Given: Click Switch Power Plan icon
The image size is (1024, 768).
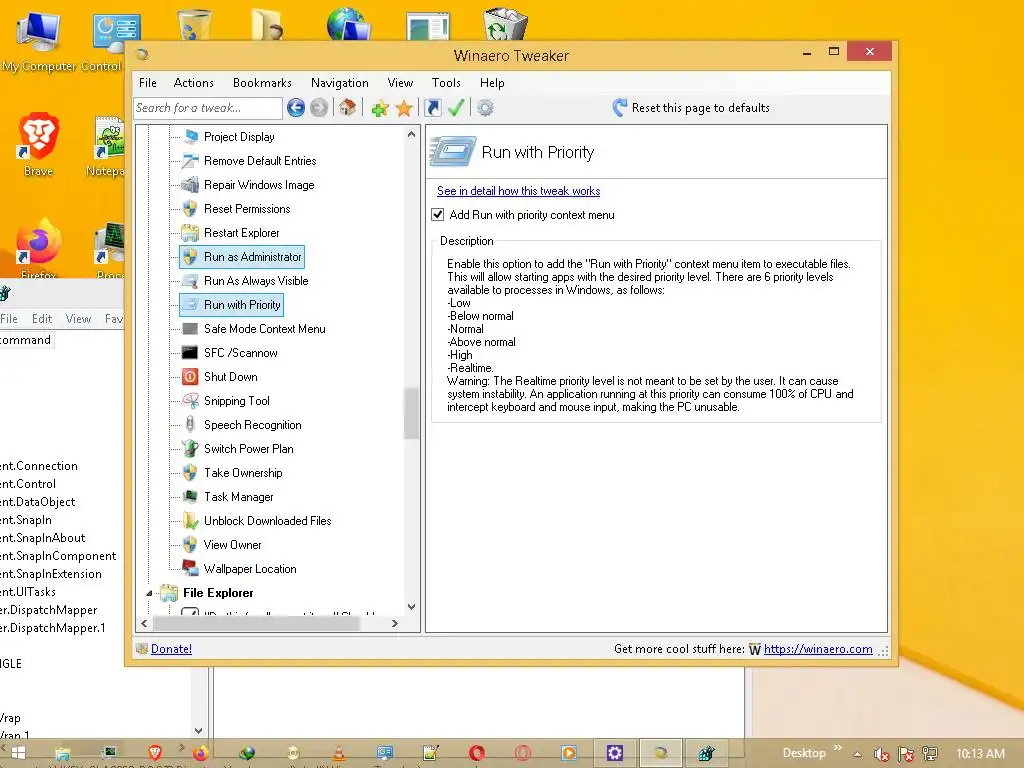Looking at the screenshot, I should pyautogui.click(x=189, y=449).
